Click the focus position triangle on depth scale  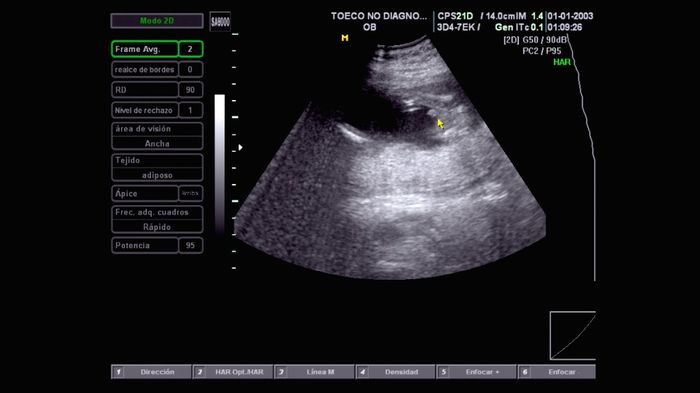click(241, 147)
